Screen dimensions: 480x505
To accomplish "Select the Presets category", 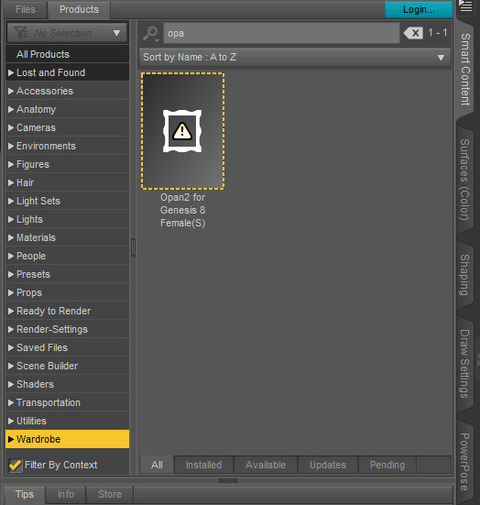I will pos(67,274).
